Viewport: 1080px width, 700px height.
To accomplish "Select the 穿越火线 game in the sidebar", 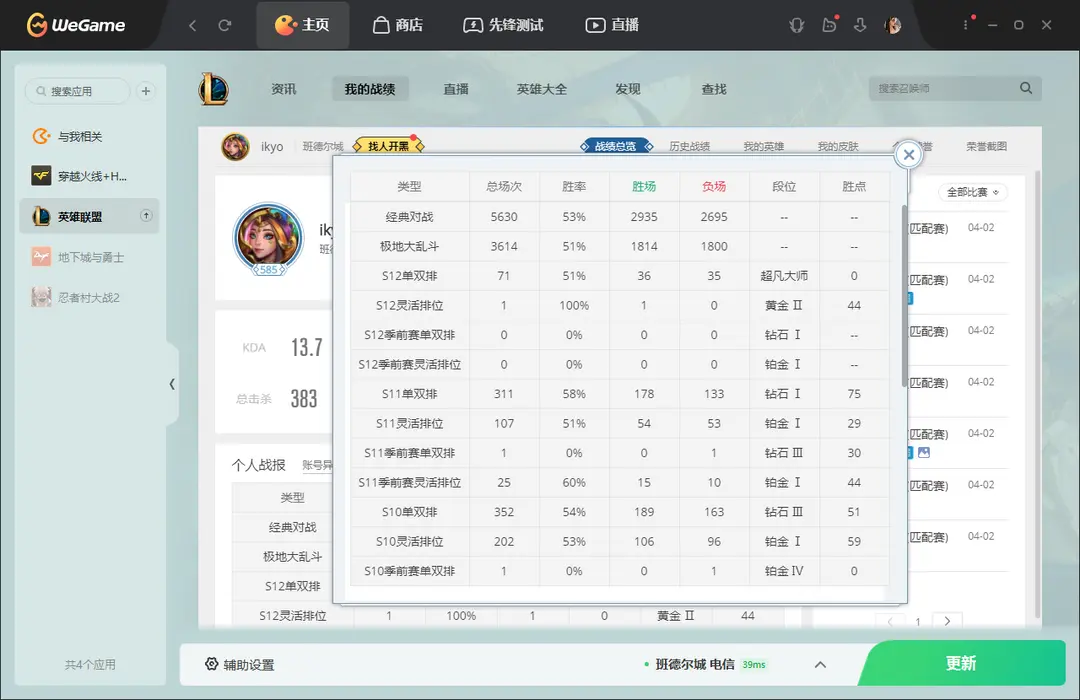I will click(x=90, y=176).
